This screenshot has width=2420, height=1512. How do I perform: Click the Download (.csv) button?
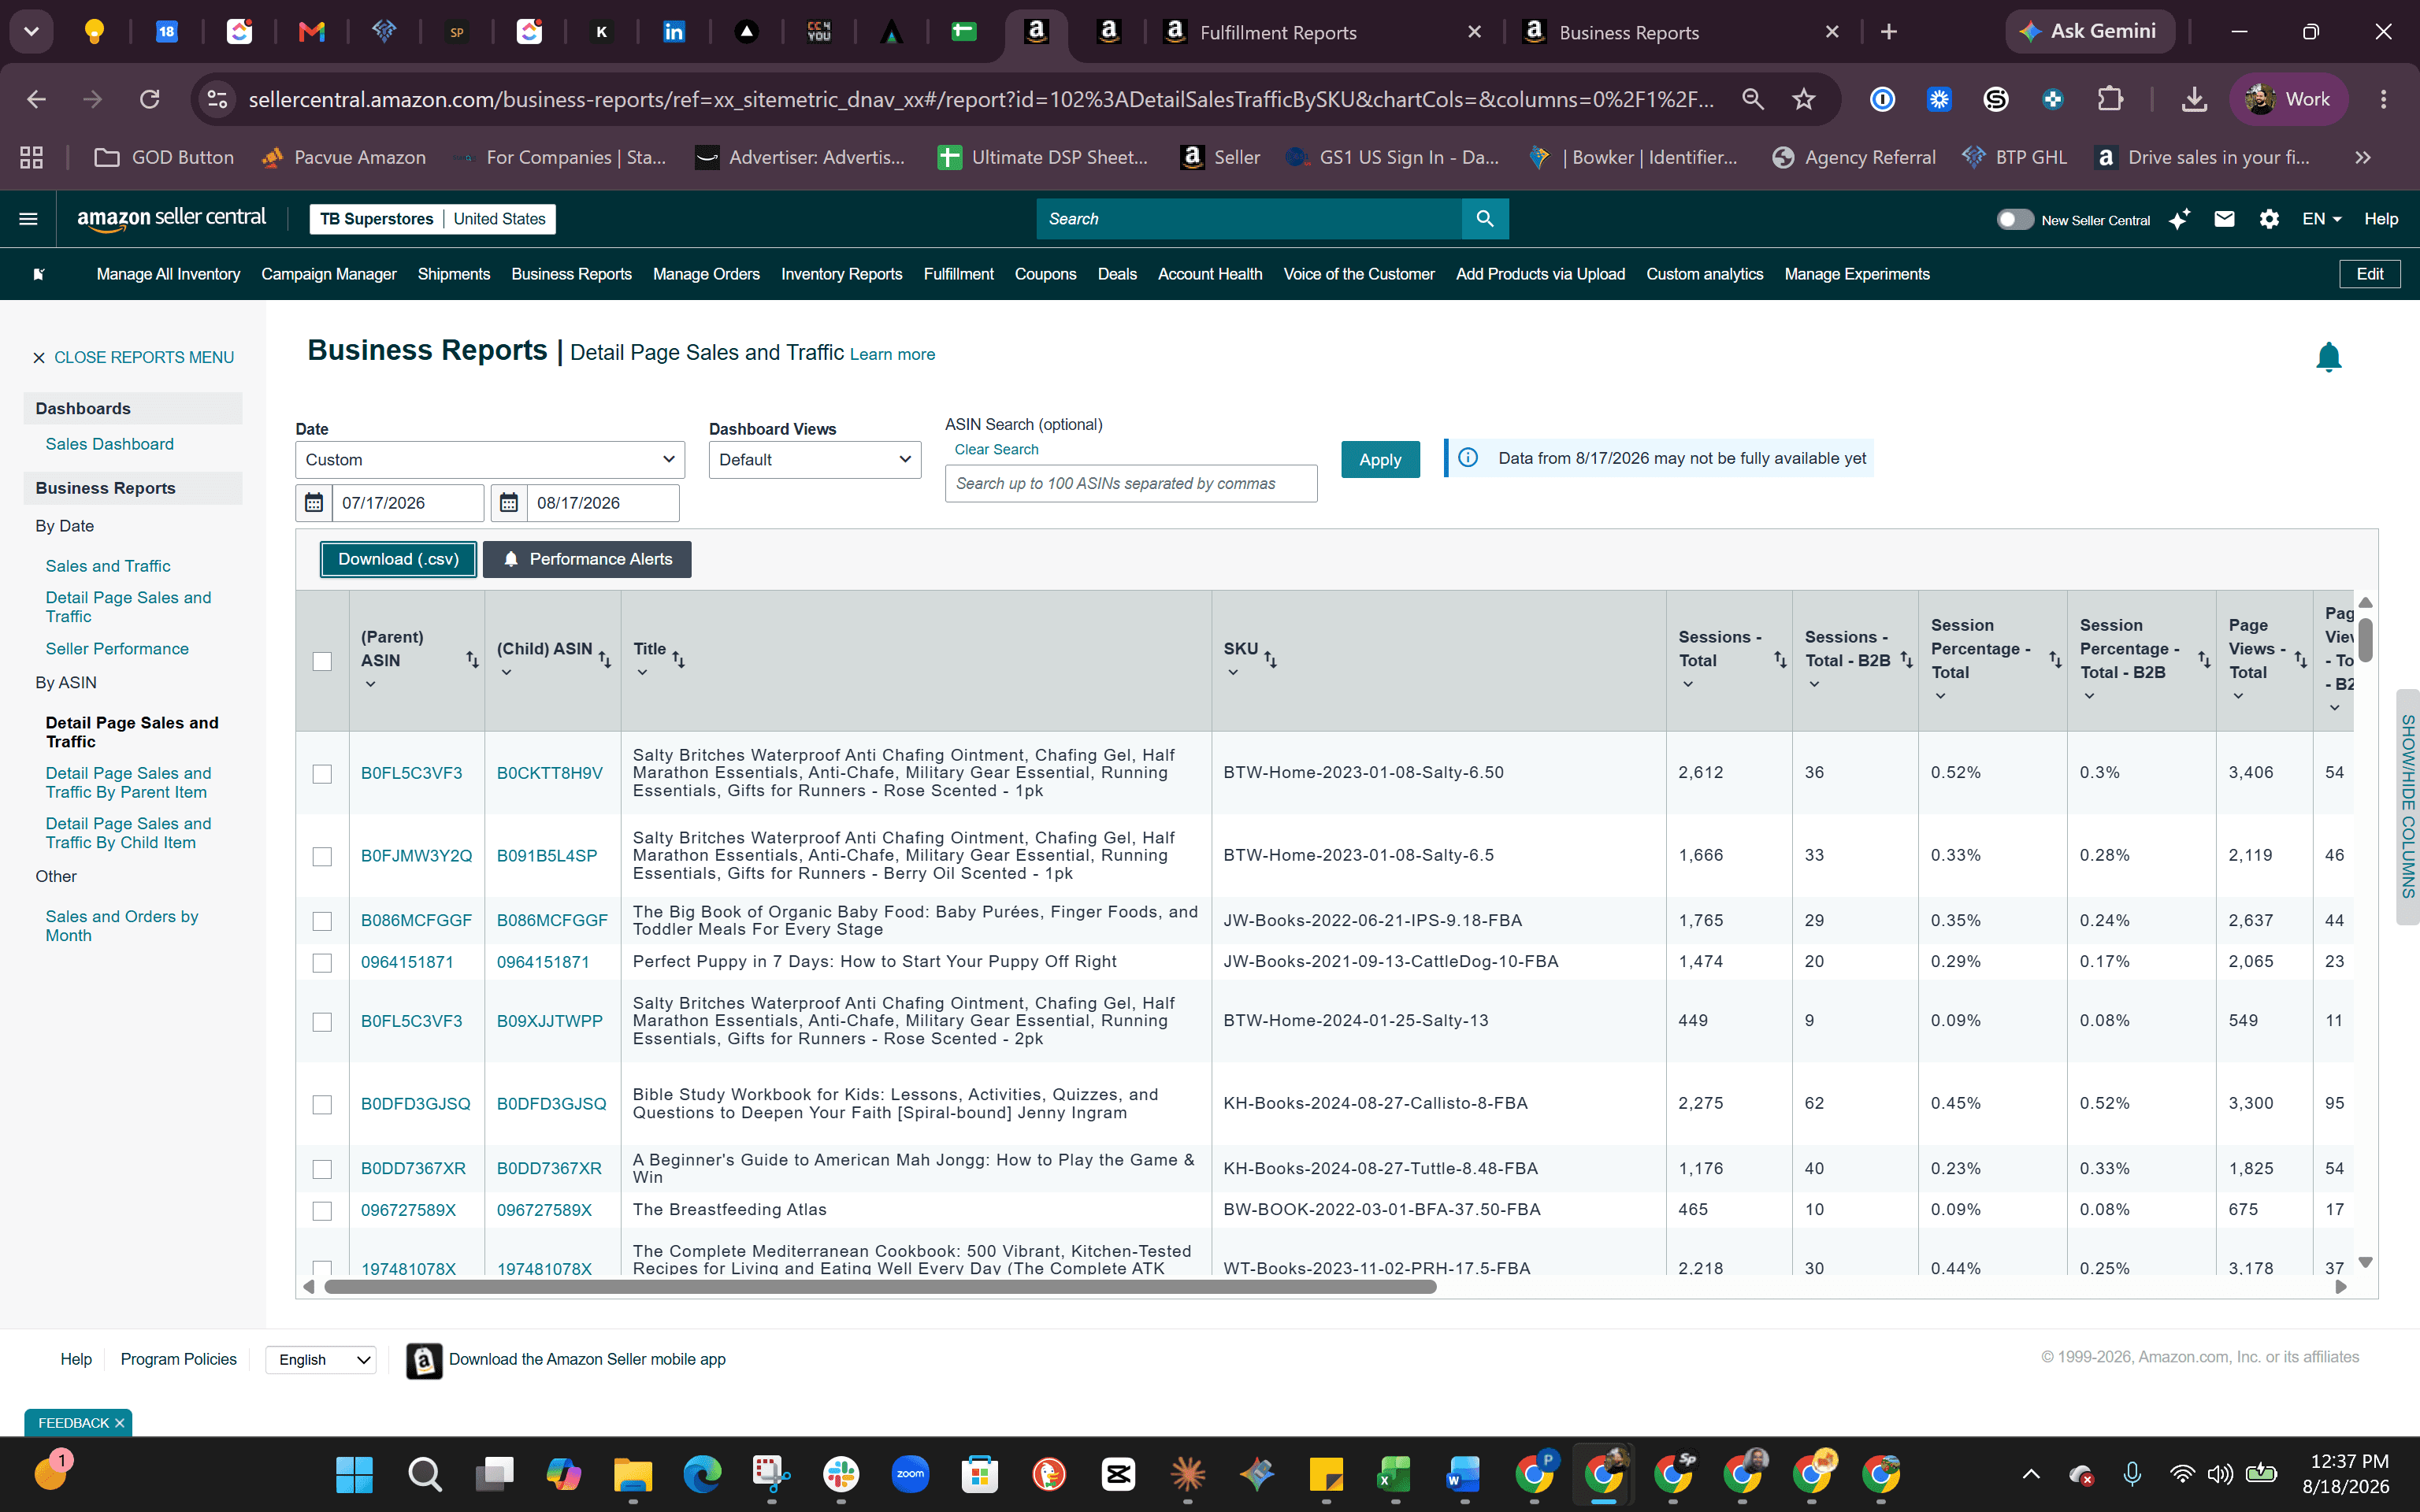(x=398, y=559)
